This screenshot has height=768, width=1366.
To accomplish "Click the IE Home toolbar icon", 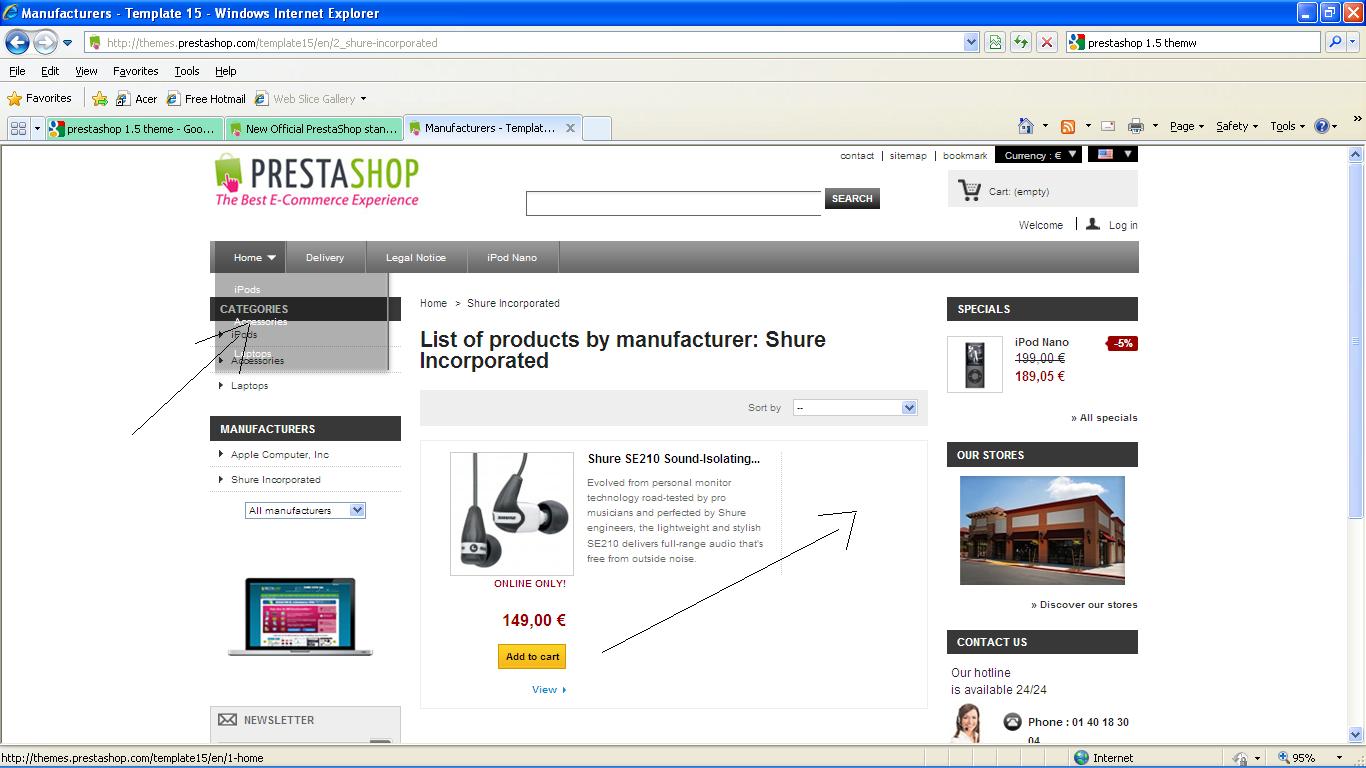I will 1025,126.
